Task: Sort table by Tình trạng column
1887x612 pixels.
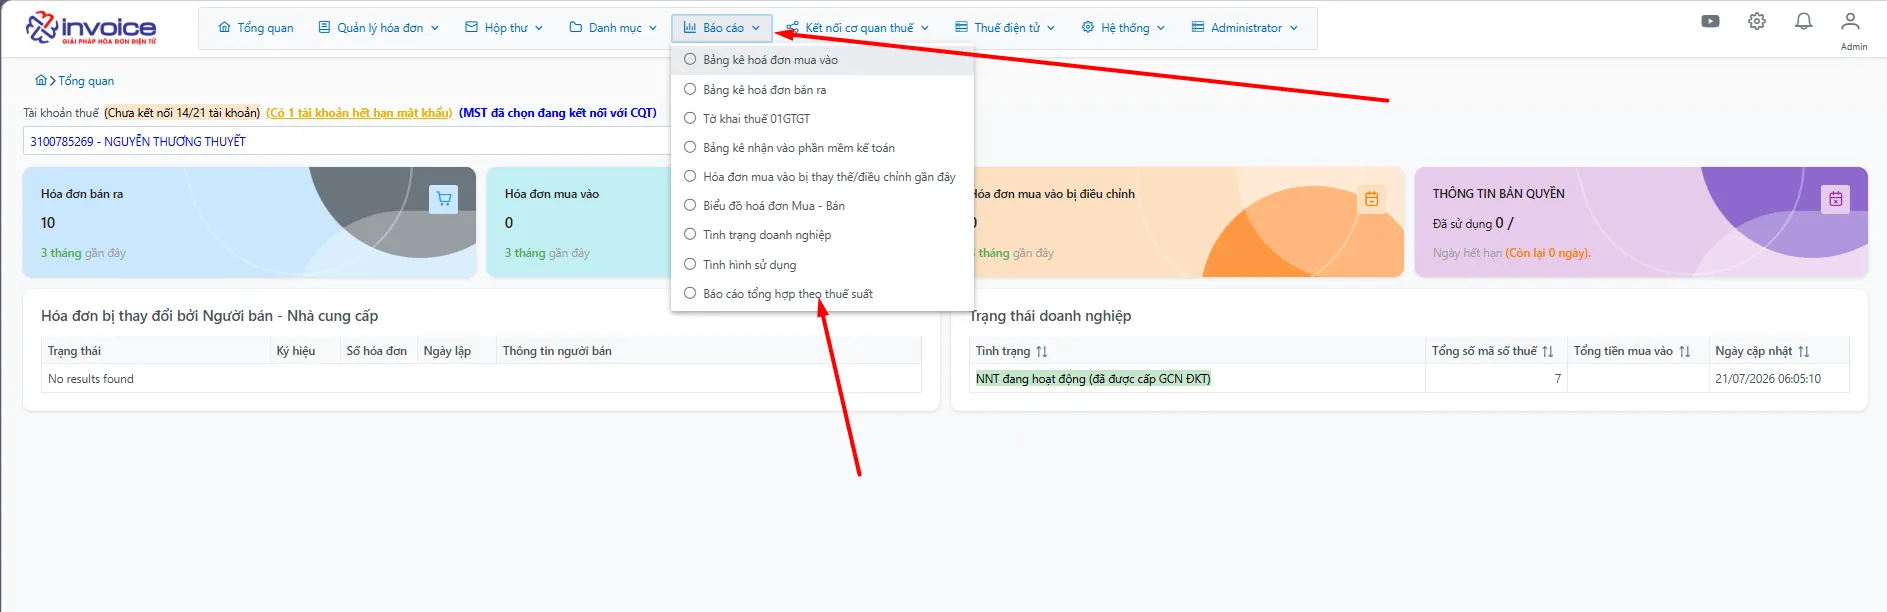Action: click(x=1042, y=351)
